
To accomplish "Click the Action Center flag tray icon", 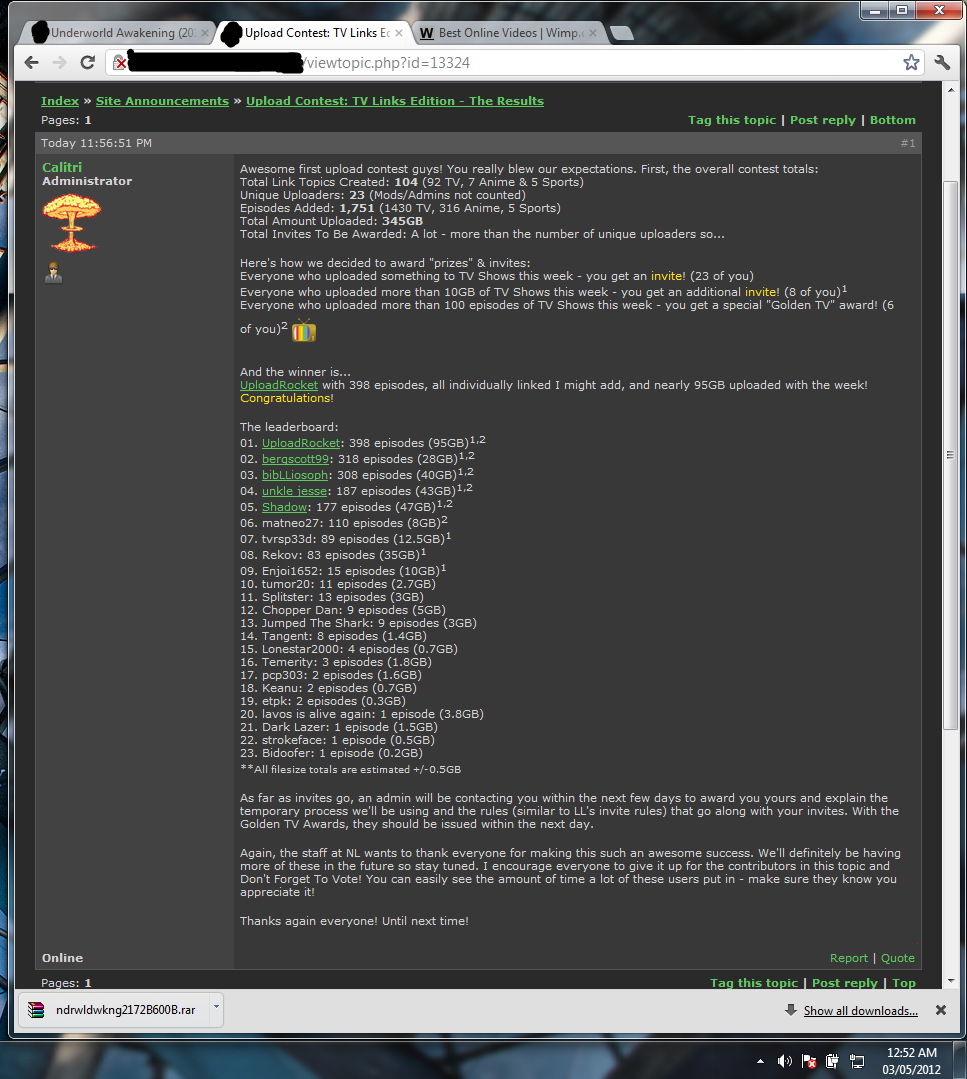I will [809, 1061].
